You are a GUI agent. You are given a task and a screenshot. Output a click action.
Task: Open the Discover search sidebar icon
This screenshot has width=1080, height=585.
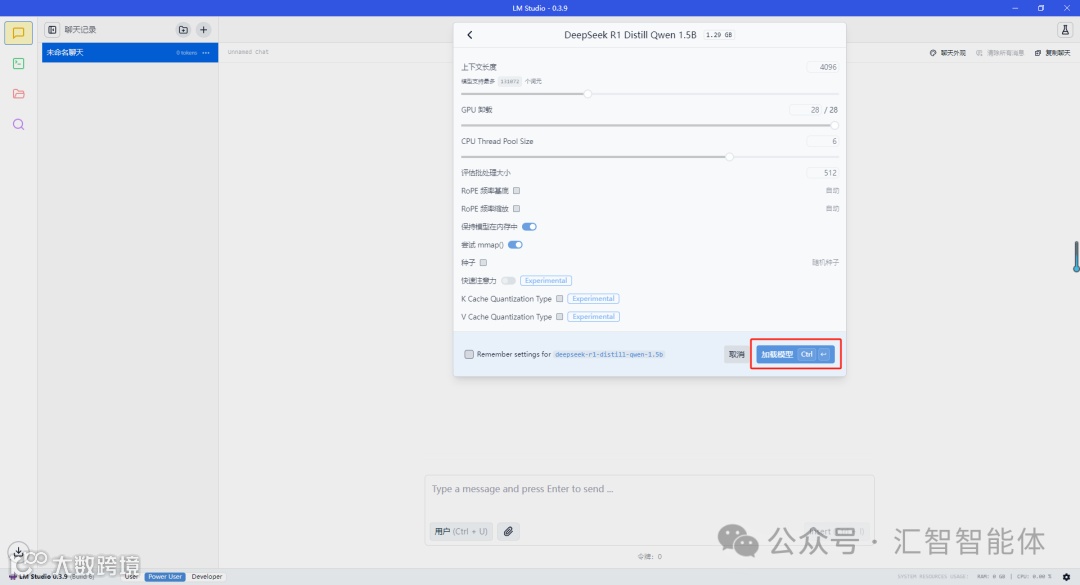[19, 124]
